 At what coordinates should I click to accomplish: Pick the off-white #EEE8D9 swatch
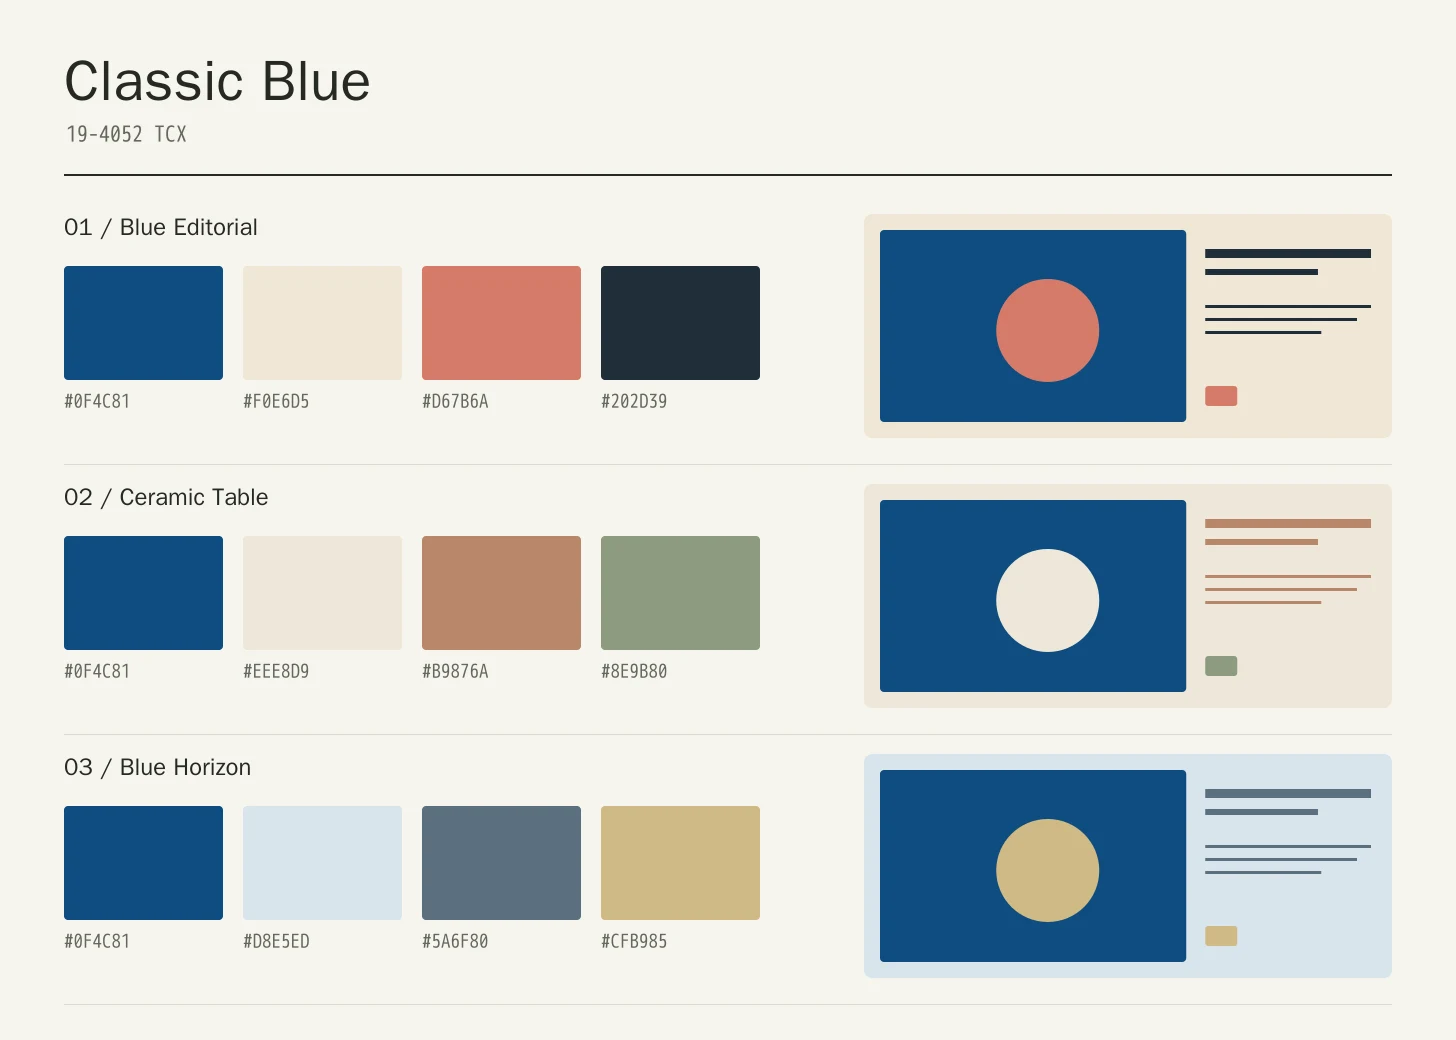[322, 593]
